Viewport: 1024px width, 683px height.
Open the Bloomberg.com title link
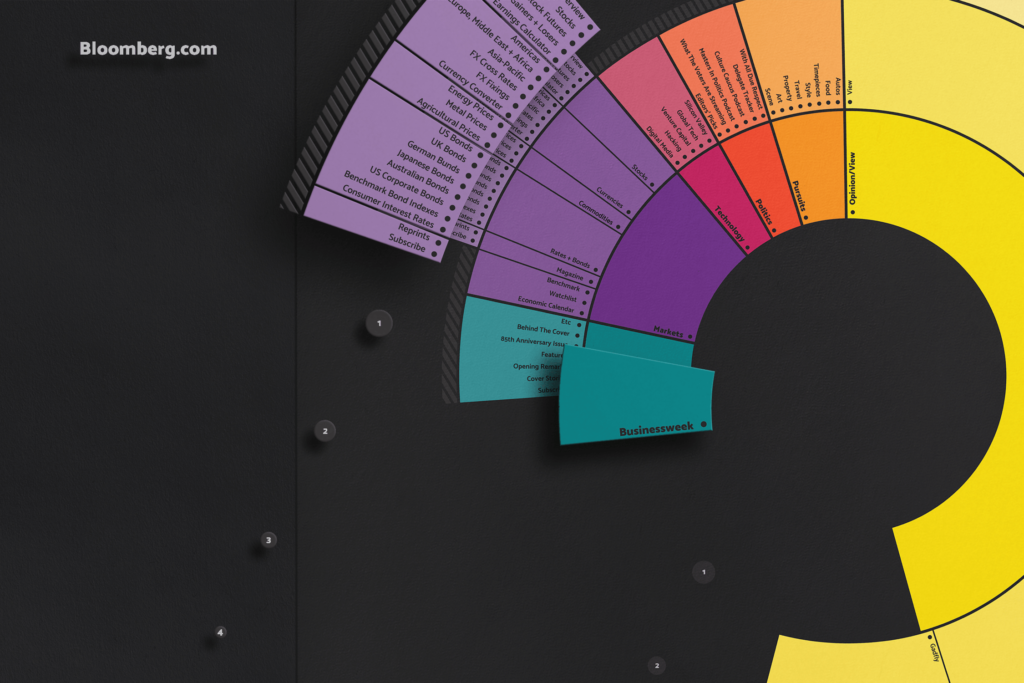pyautogui.click(x=148, y=48)
